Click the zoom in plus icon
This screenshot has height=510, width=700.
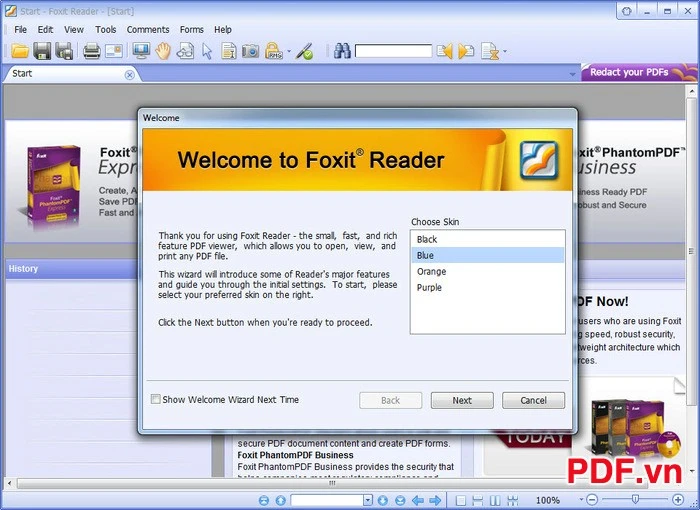click(678, 500)
